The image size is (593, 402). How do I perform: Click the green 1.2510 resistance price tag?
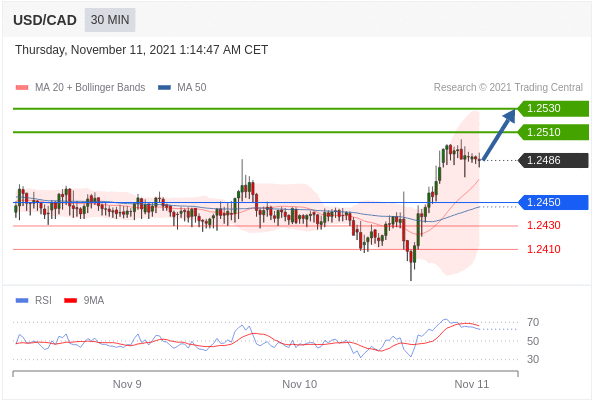553,132
